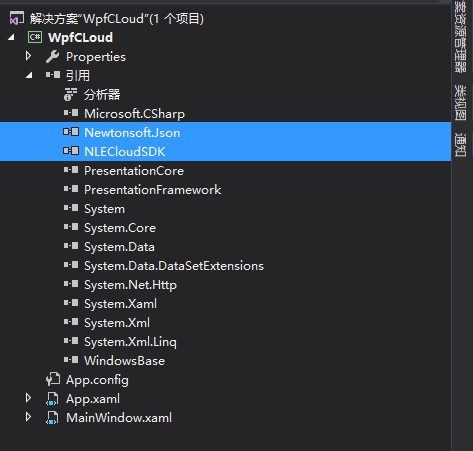Expand the MainWindow.xaml node arrow
Image resolution: width=473 pixels, height=451 pixels.
[x=29, y=417]
